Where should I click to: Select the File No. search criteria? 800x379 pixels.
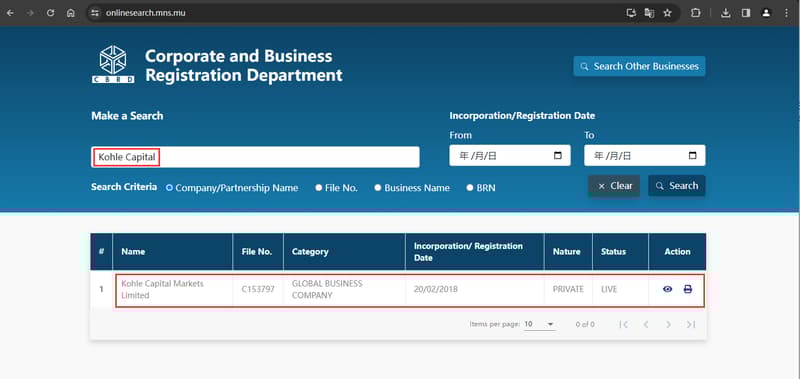318,188
